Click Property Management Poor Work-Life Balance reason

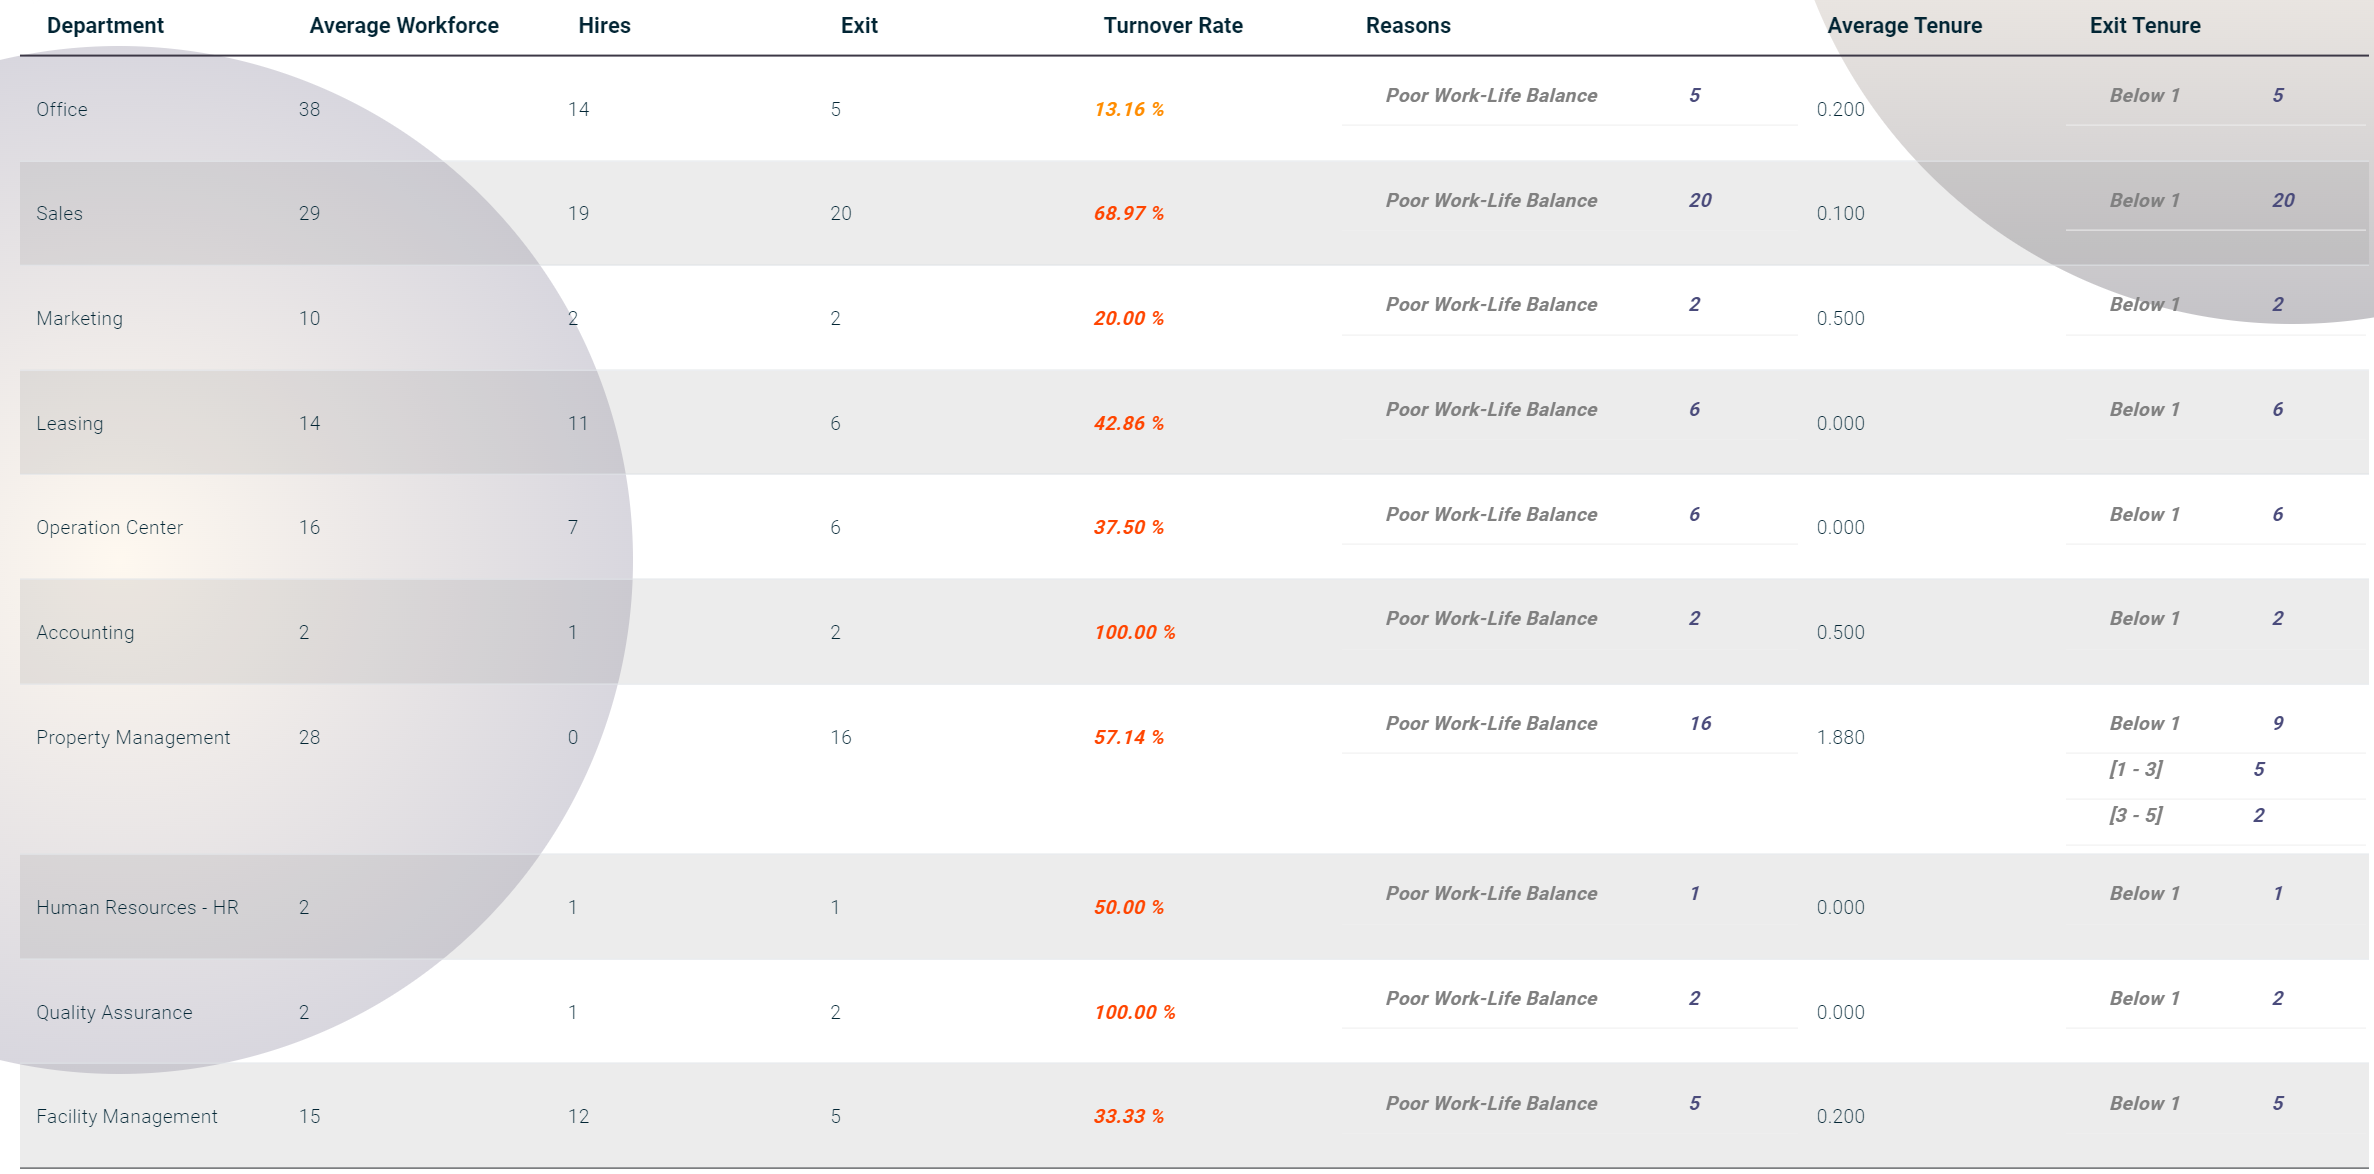[x=1491, y=723]
